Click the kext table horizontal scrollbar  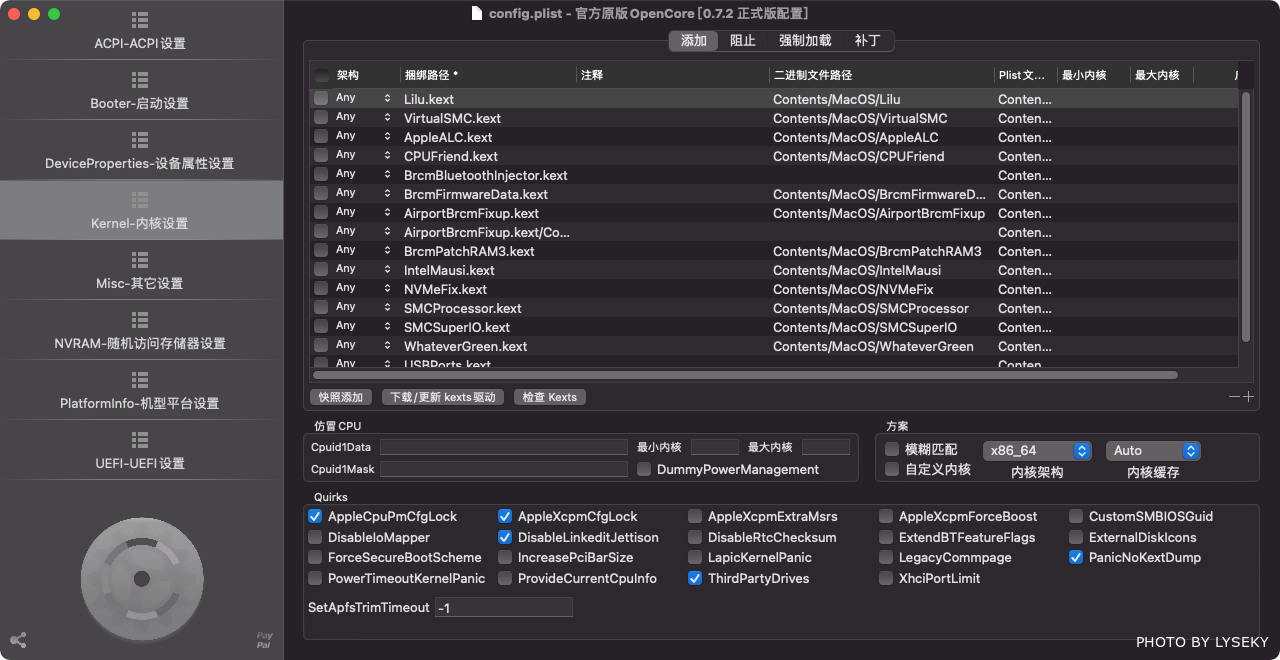tap(746, 375)
